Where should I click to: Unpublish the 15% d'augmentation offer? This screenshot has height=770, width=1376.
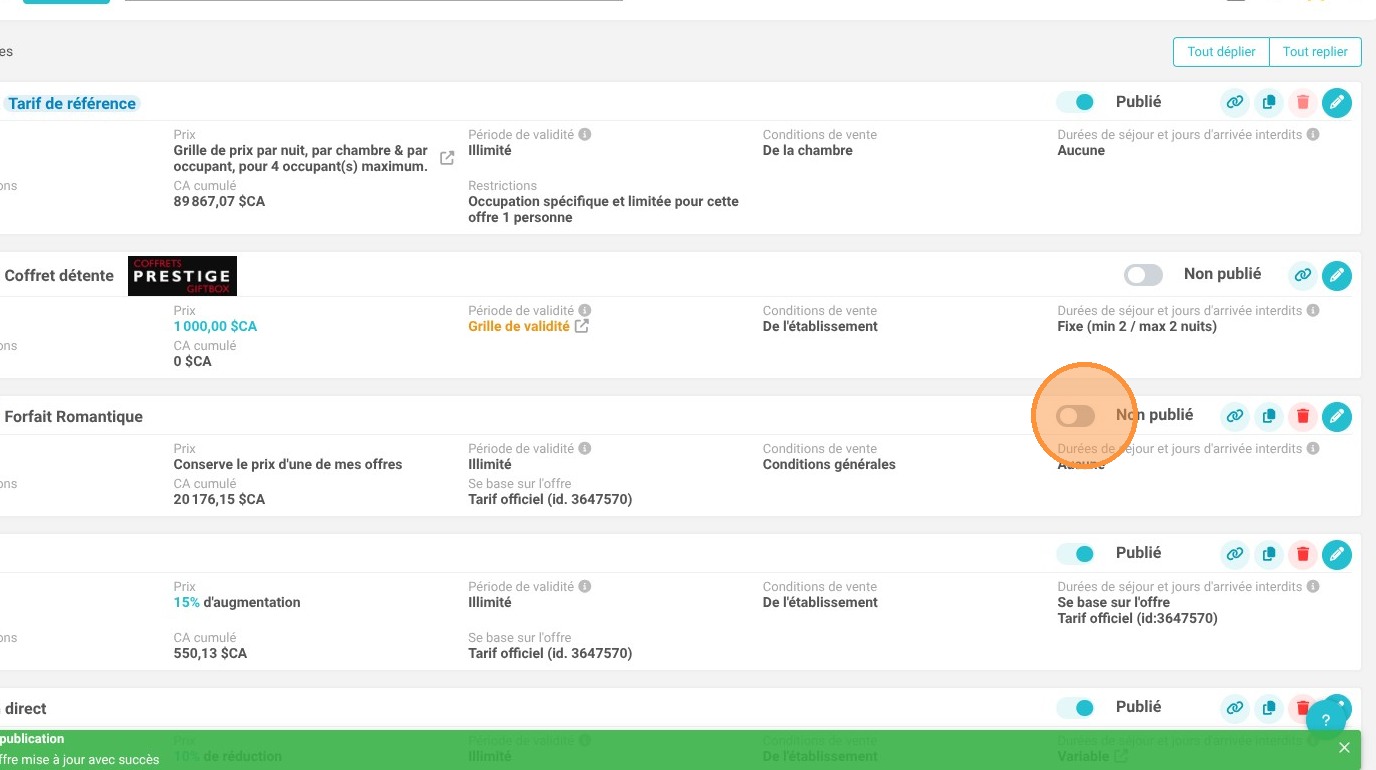[1076, 553]
